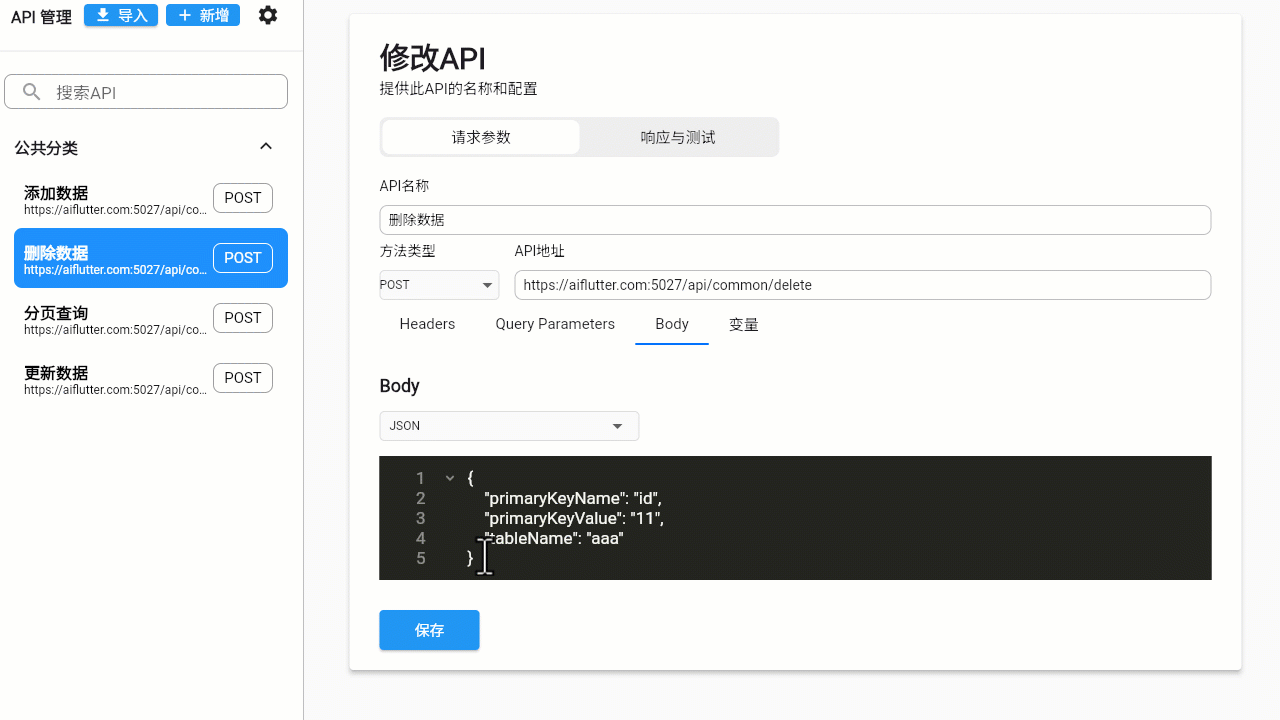Click the 新增 add button
1280x720 pixels.
pyautogui.click(x=203, y=15)
